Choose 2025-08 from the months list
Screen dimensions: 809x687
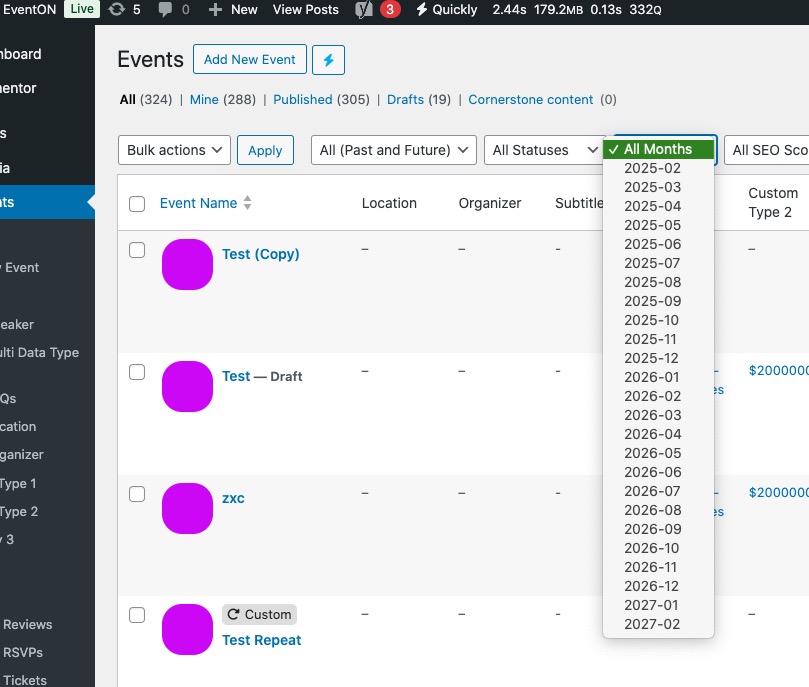pyautogui.click(x=652, y=282)
